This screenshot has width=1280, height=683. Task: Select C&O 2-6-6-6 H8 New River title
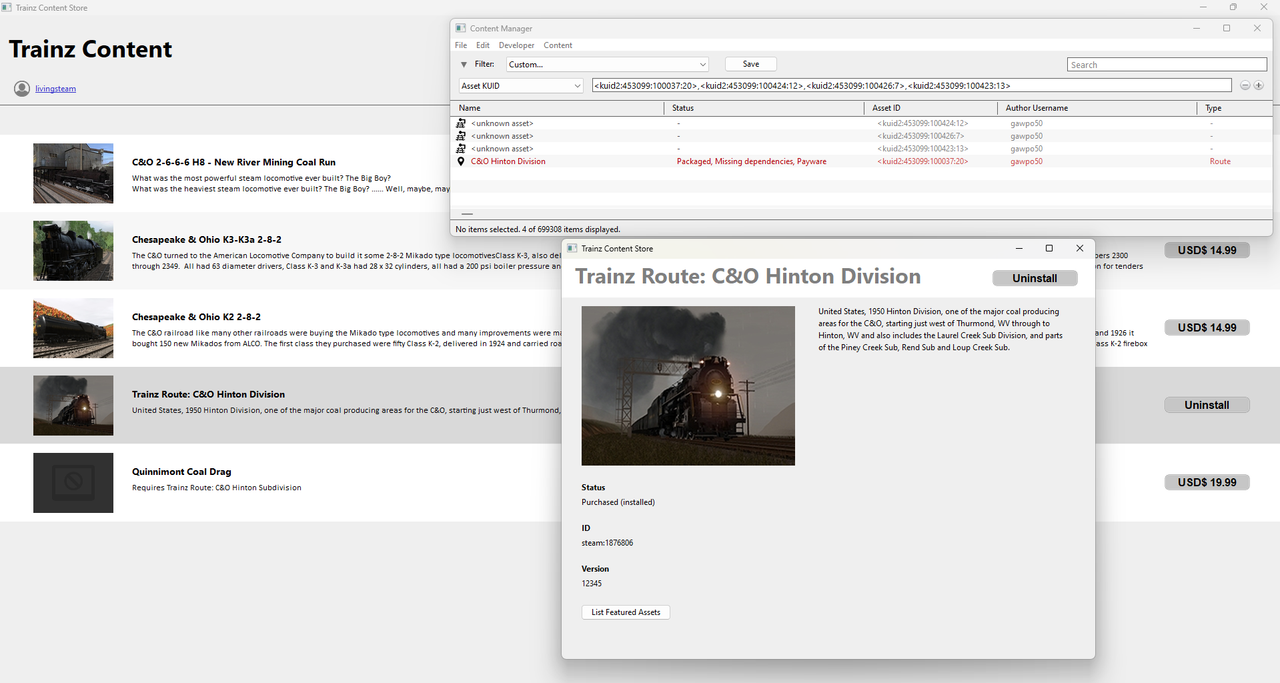(234, 162)
